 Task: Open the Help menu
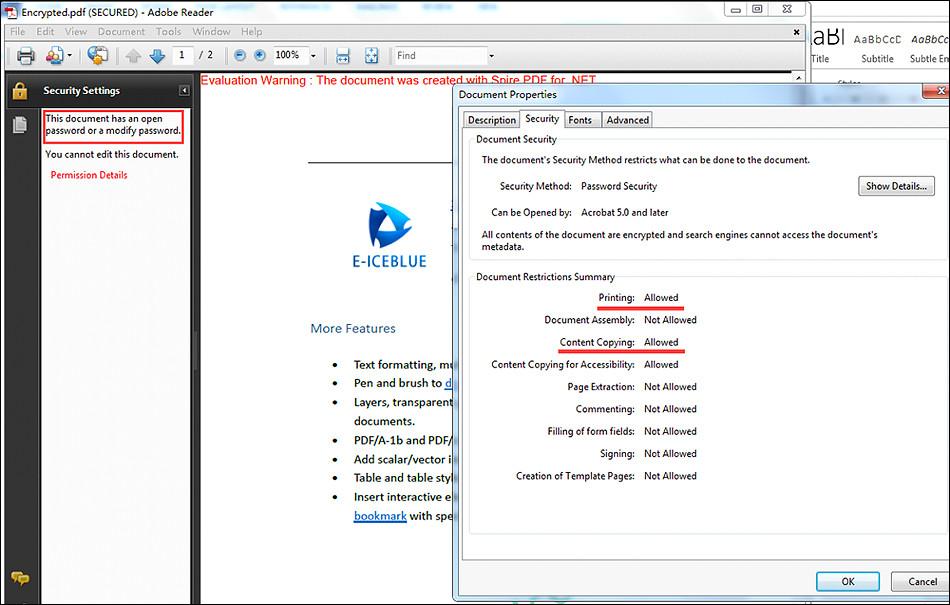[x=251, y=31]
